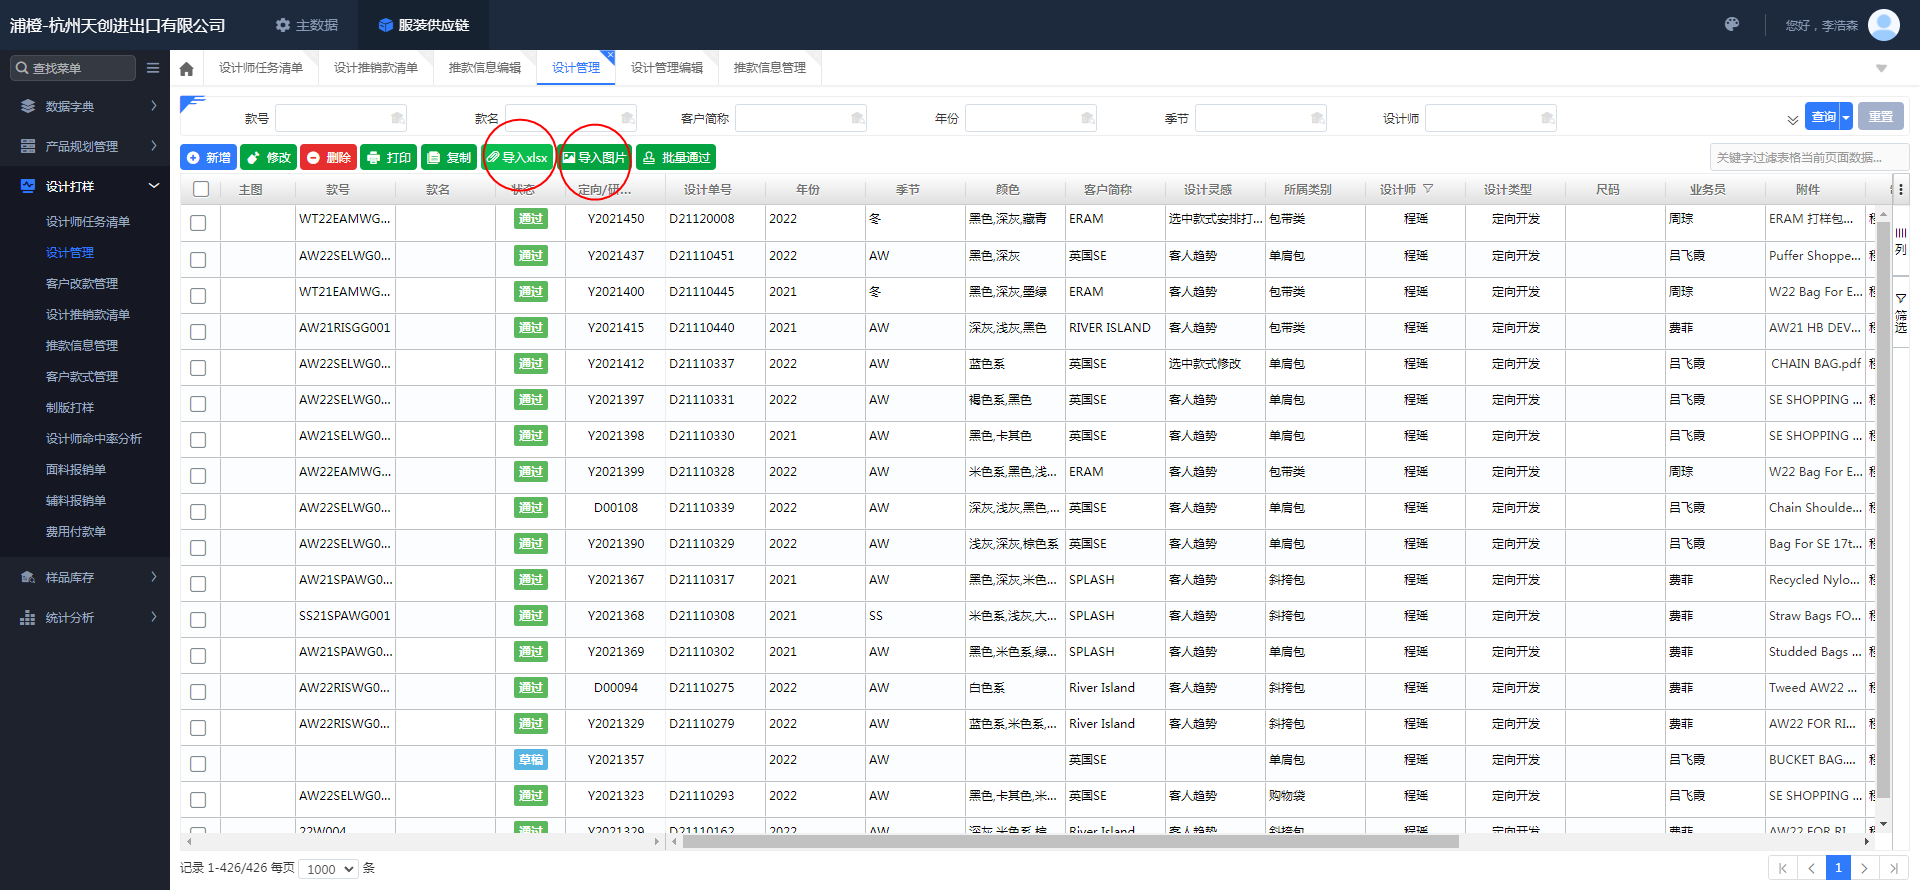The height and width of the screenshot is (890, 1920).
Task: Click the 季节 field lookup icon
Action: pos(1317,118)
